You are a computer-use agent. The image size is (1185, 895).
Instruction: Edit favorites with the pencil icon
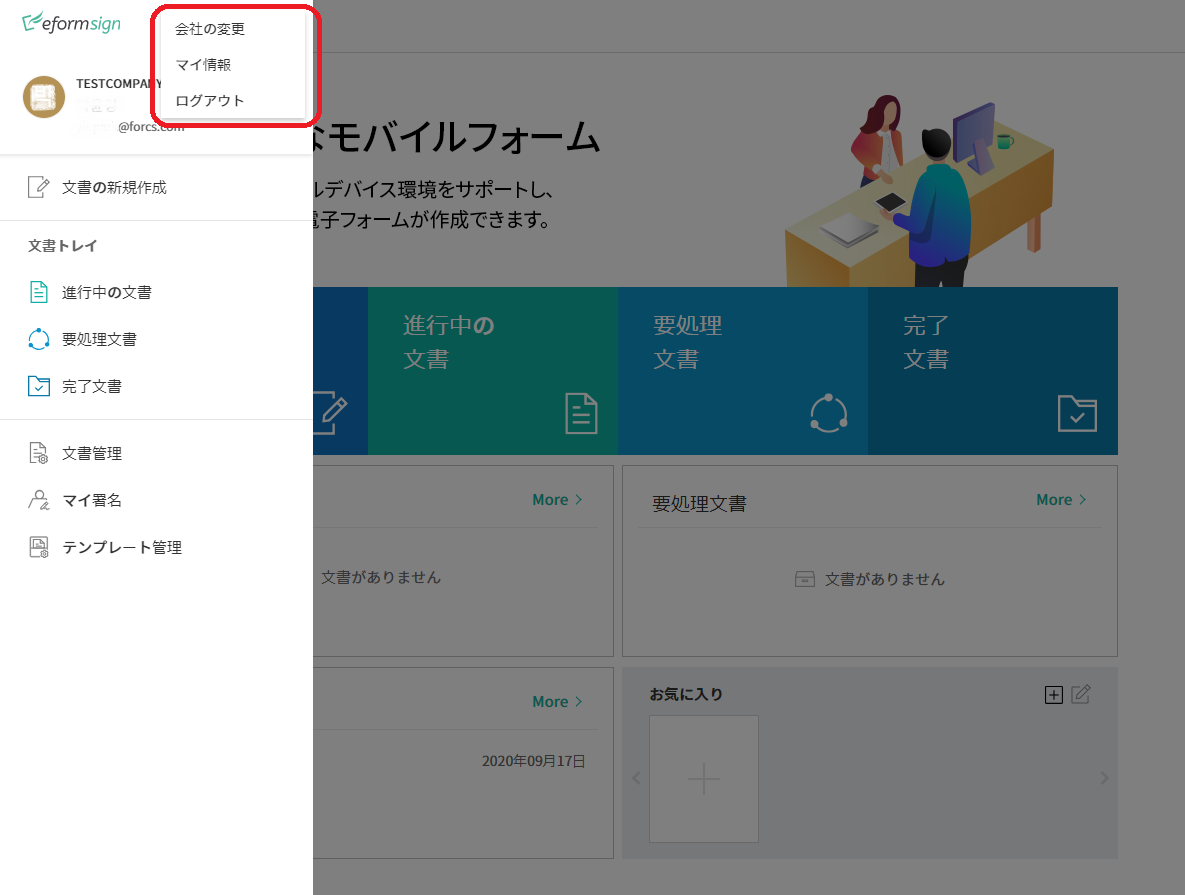[1081, 694]
